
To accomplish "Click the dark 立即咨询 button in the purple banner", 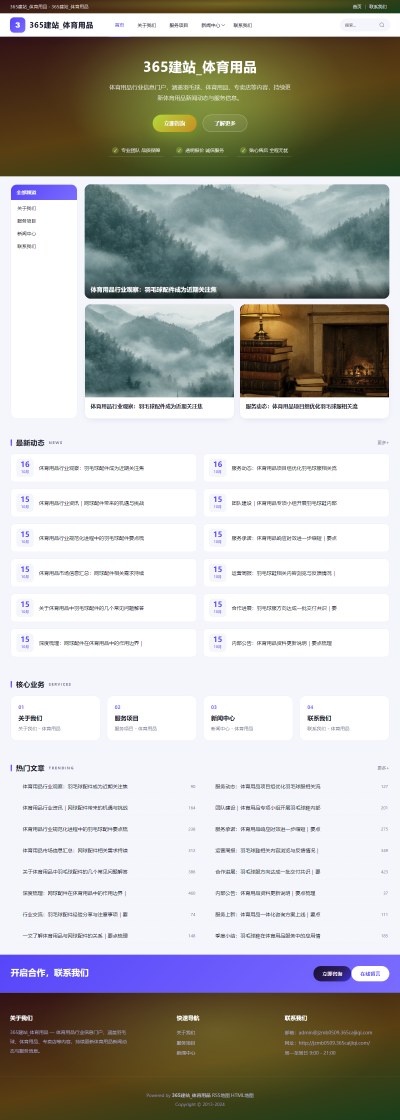I will [x=332, y=974].
